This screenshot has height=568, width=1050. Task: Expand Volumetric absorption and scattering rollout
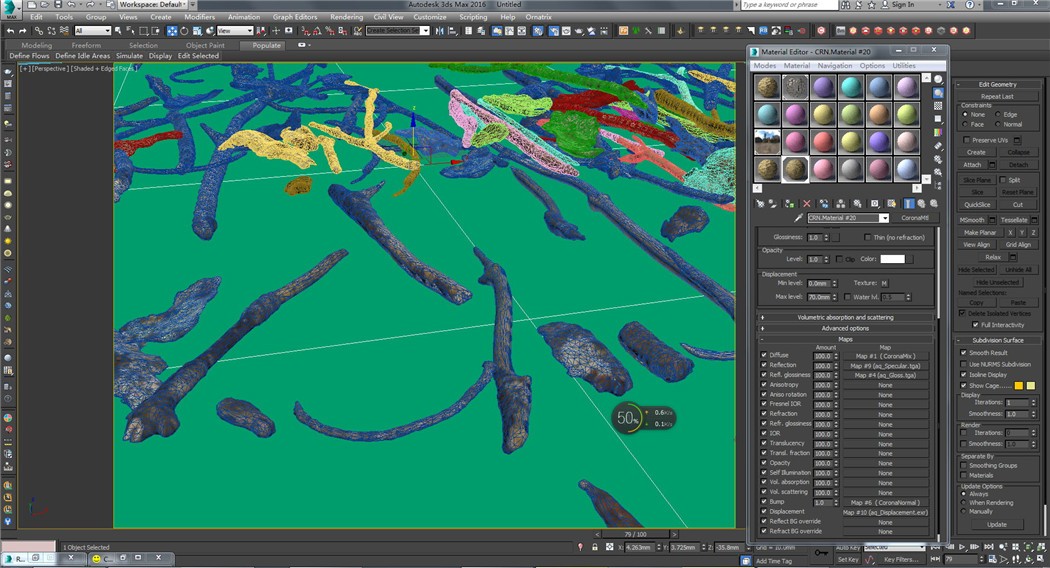(845, 317)
